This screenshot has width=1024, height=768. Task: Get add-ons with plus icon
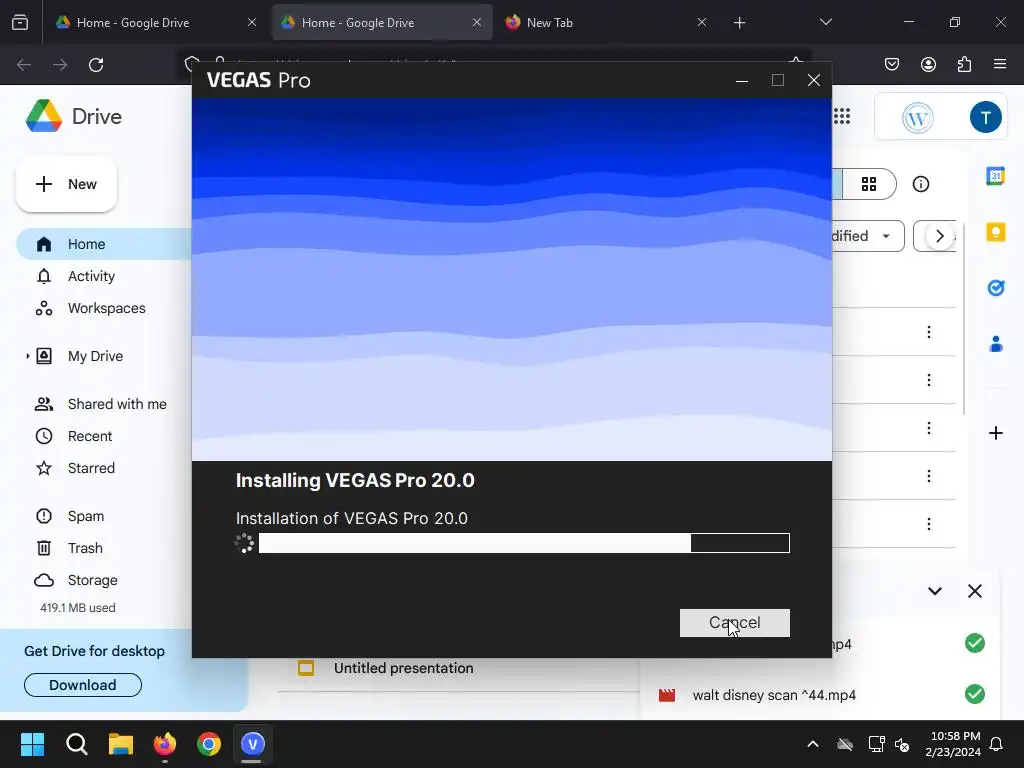[x=995, y=433]
